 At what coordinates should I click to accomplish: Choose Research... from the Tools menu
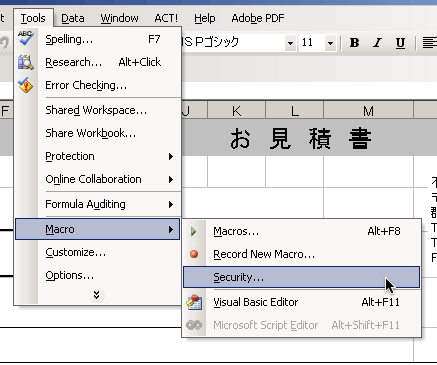point(97,62)
